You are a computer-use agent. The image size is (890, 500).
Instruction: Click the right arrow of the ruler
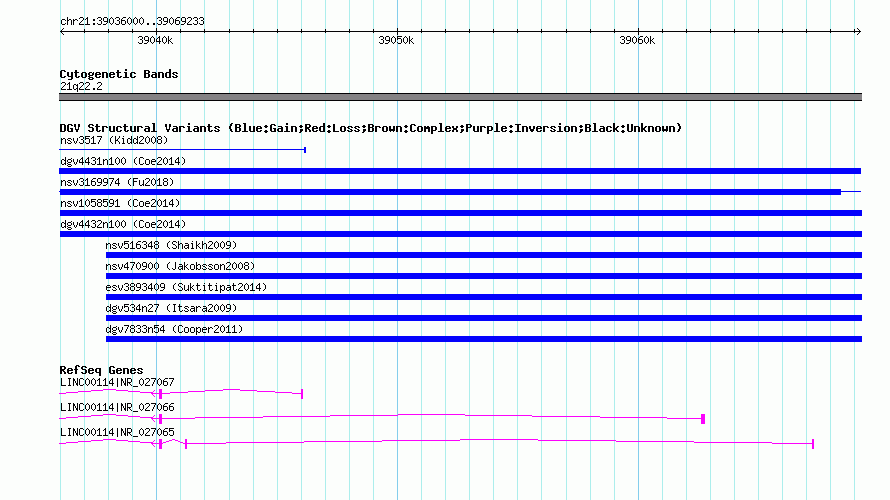click(x=858, y=31)
